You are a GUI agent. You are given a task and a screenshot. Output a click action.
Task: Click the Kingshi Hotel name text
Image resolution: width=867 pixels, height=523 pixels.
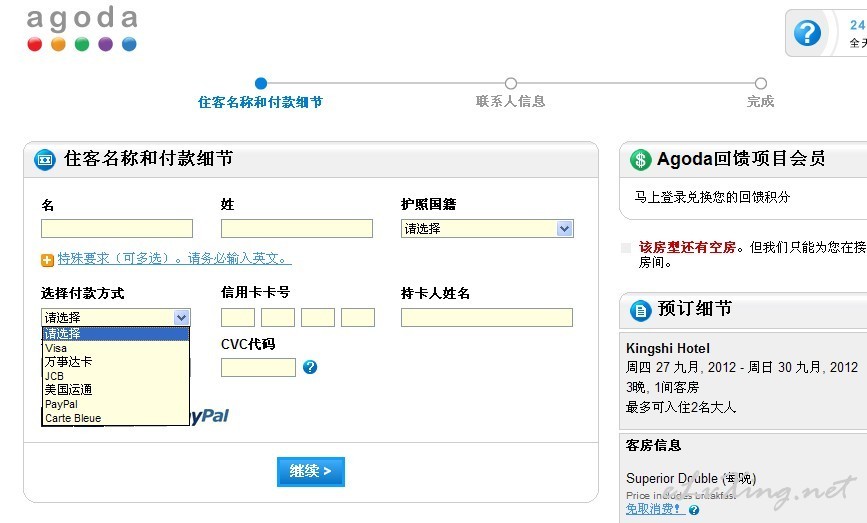pyautogui.click(x=667, y=348)
